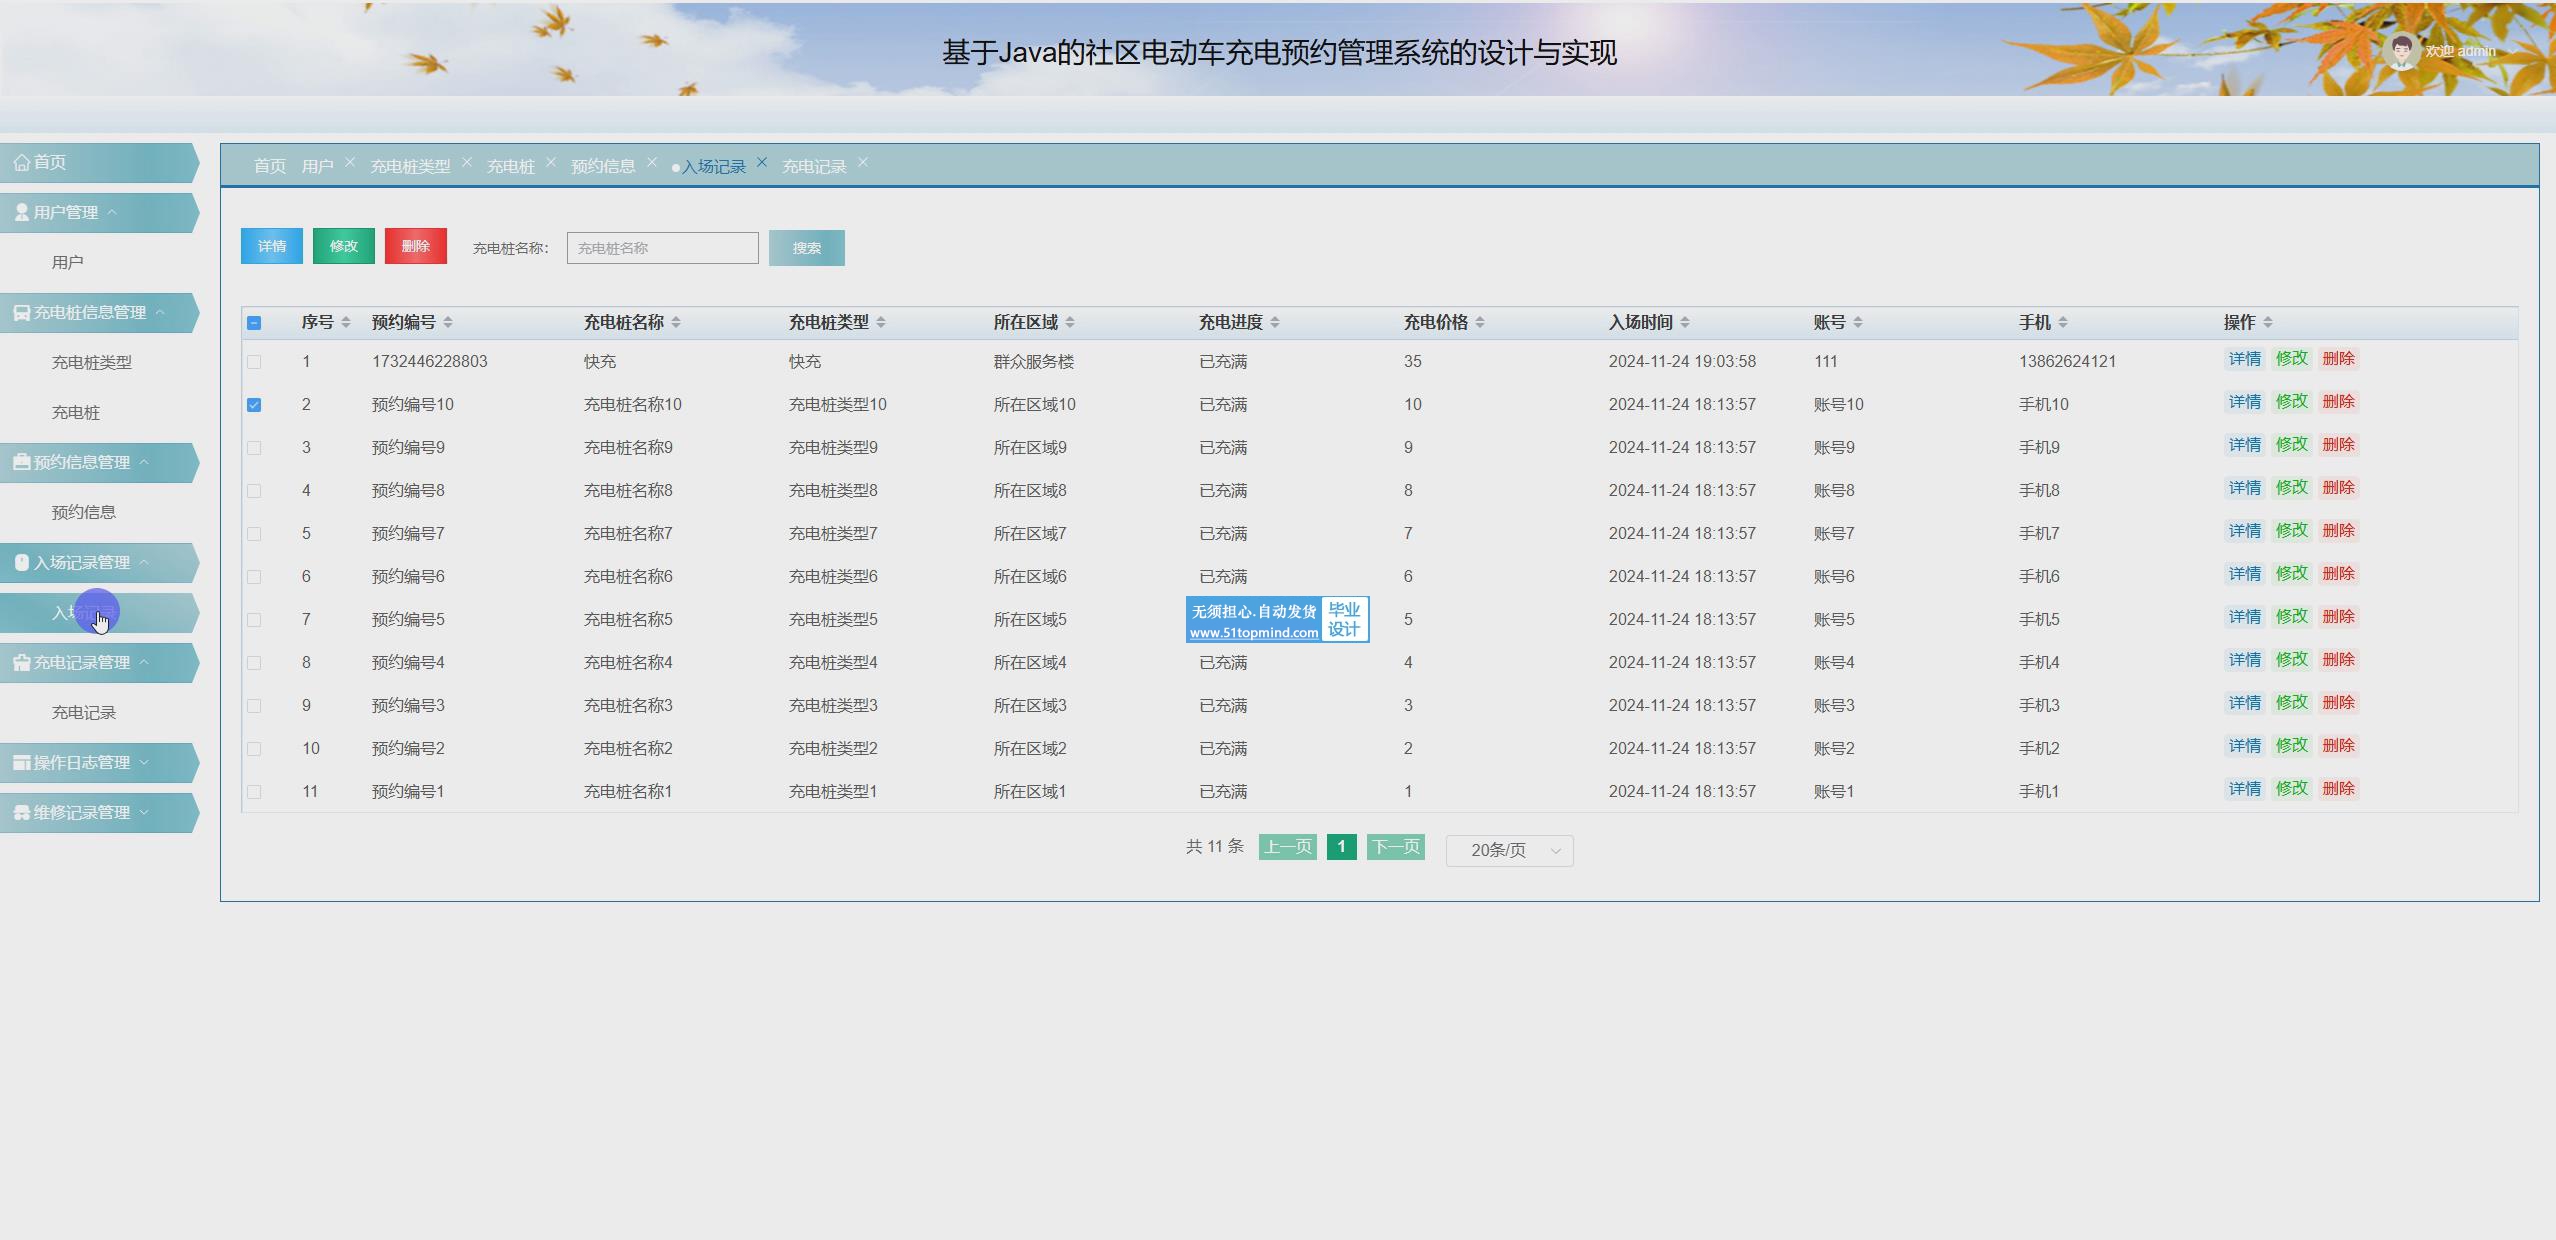Uncheck the checkbox for row 2

click(254, 405)
